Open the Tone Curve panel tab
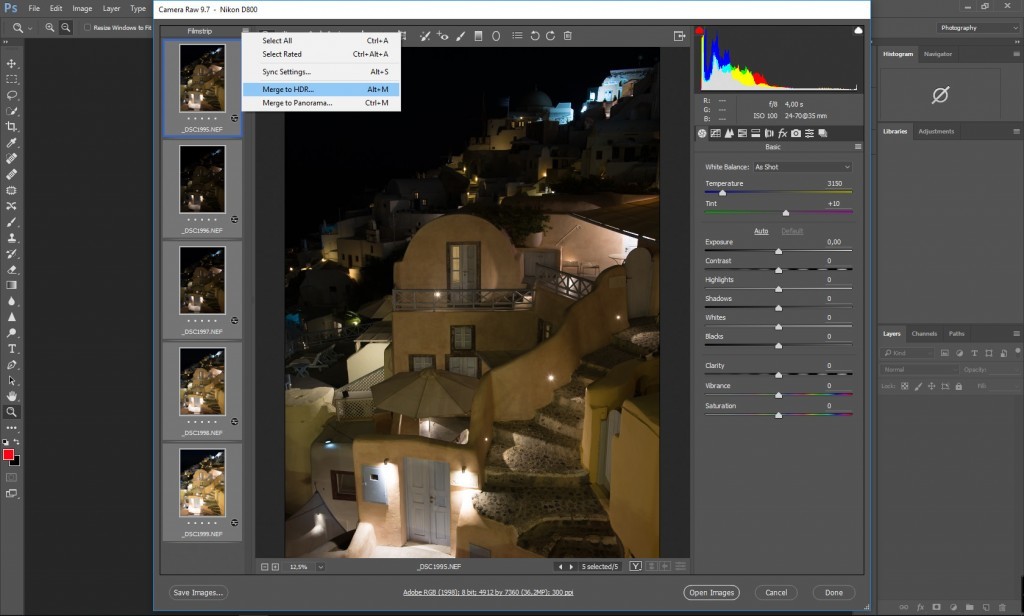1024x616 pixels. pyautogui.click(x=716, y=133)
